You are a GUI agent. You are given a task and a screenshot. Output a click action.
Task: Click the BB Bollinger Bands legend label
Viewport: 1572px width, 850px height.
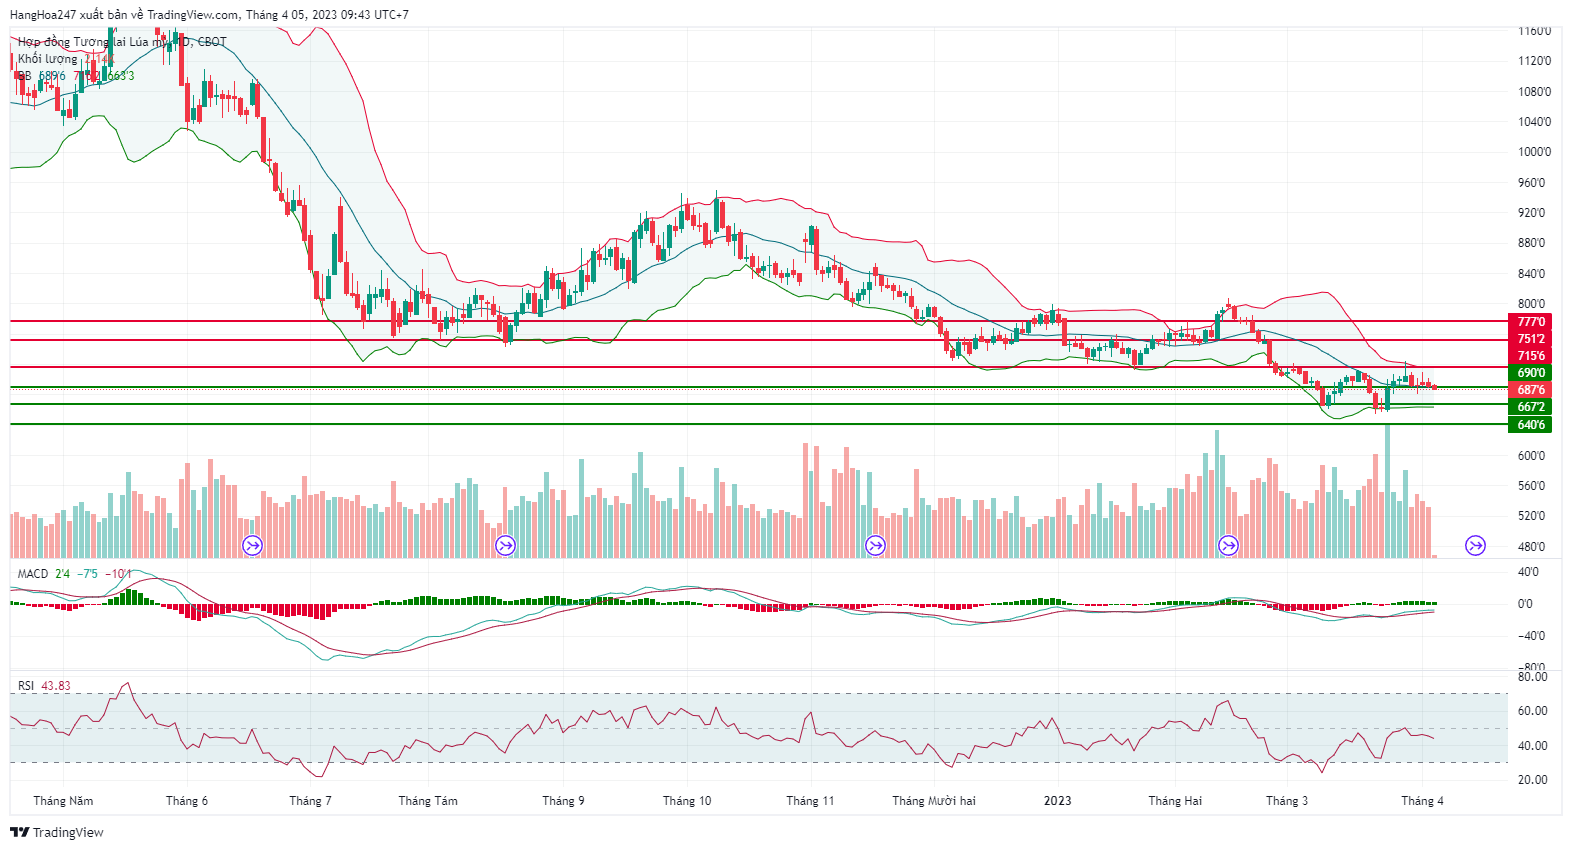[x=25, y=76]
